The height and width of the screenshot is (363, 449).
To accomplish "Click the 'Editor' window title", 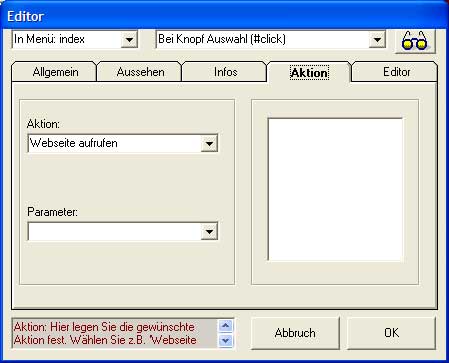I will coord(25,16).
